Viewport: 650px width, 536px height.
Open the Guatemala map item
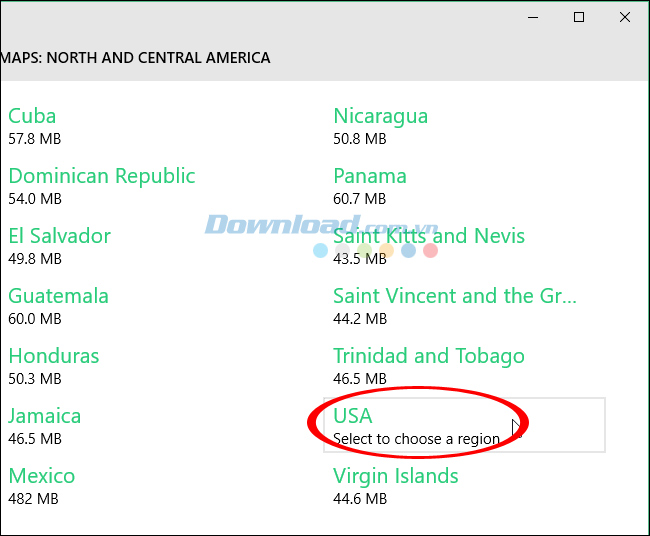[x=58, y=296]
